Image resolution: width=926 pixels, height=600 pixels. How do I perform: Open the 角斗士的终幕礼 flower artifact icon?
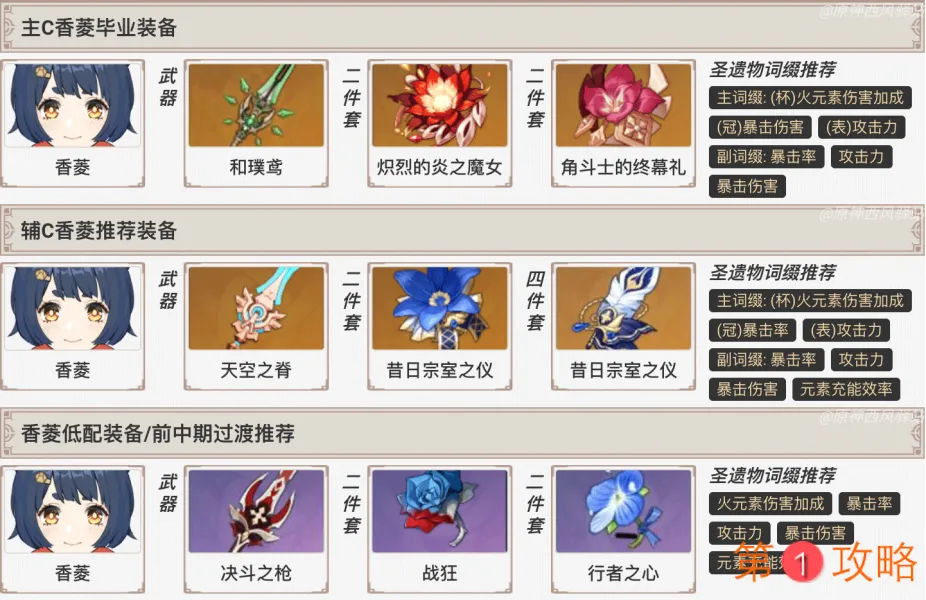point(623,105)
